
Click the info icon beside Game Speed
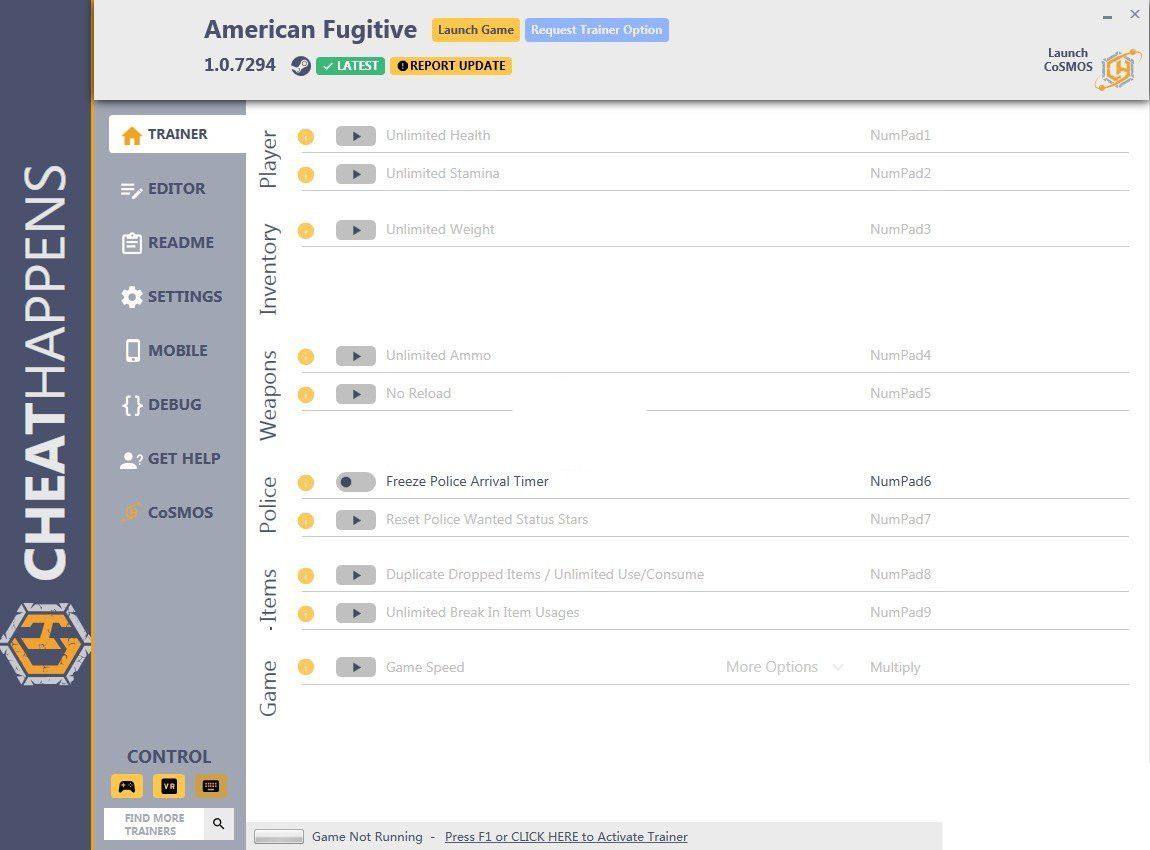[x=306, y=667]
